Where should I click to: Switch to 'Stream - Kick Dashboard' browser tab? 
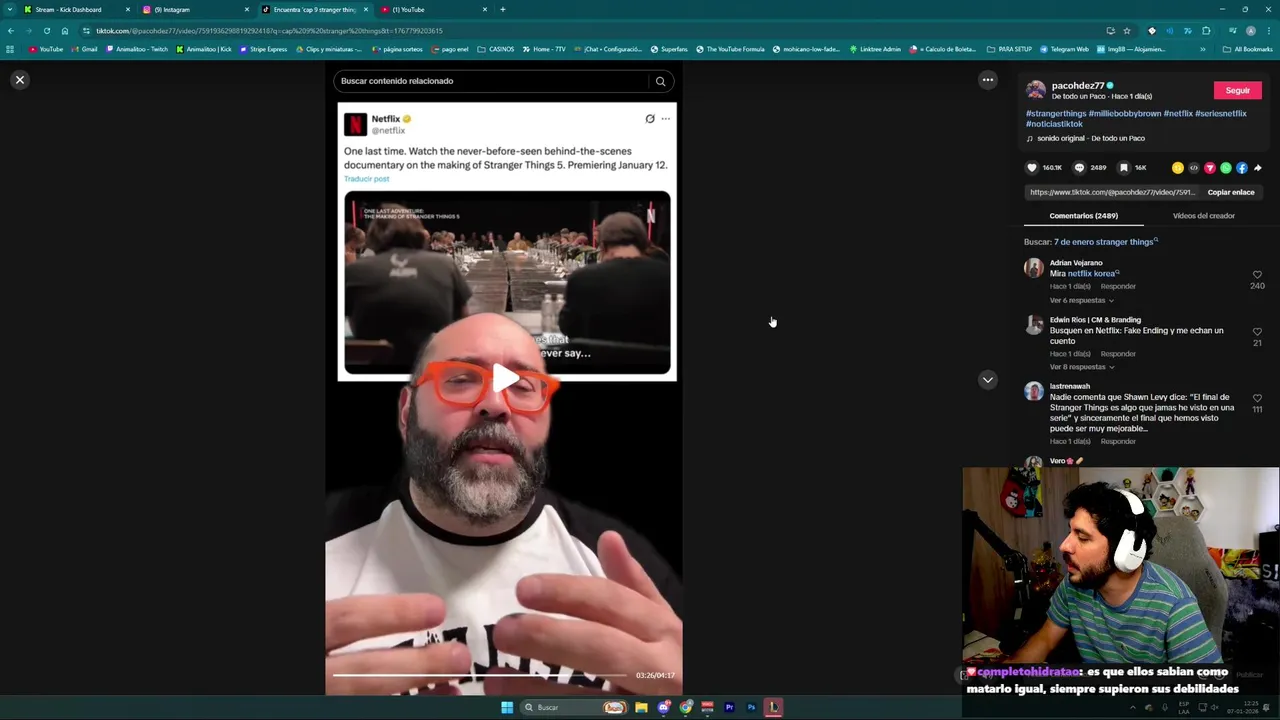point(77,10)
